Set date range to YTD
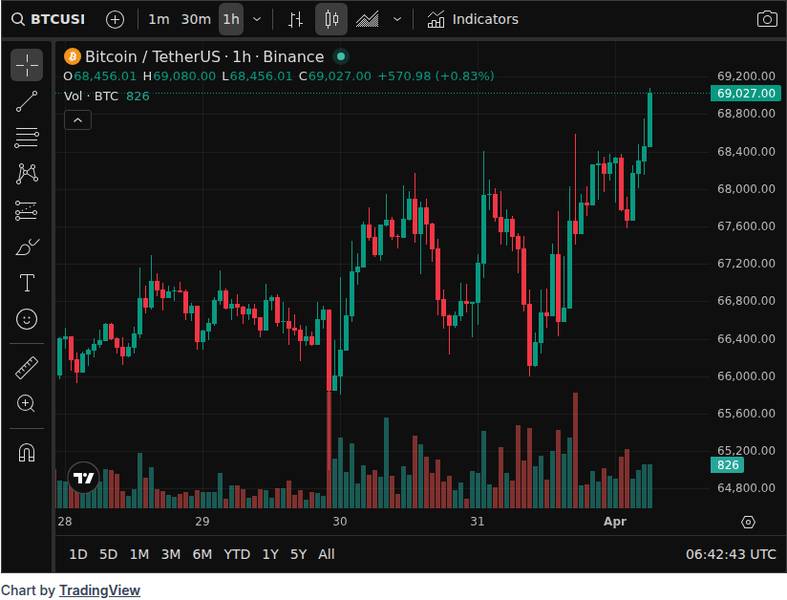Viewport: 787px width, 600px height. [x=237, y=554]
